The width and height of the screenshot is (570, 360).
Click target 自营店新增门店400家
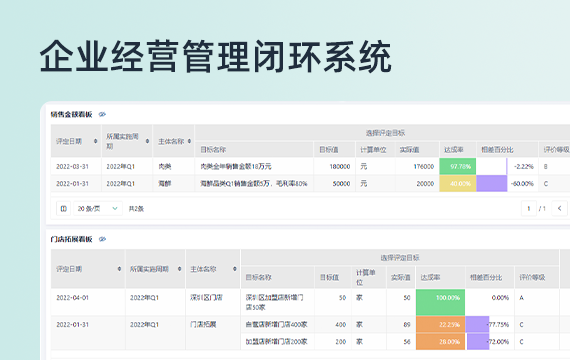pyautogui.click(x=277, y=324)
